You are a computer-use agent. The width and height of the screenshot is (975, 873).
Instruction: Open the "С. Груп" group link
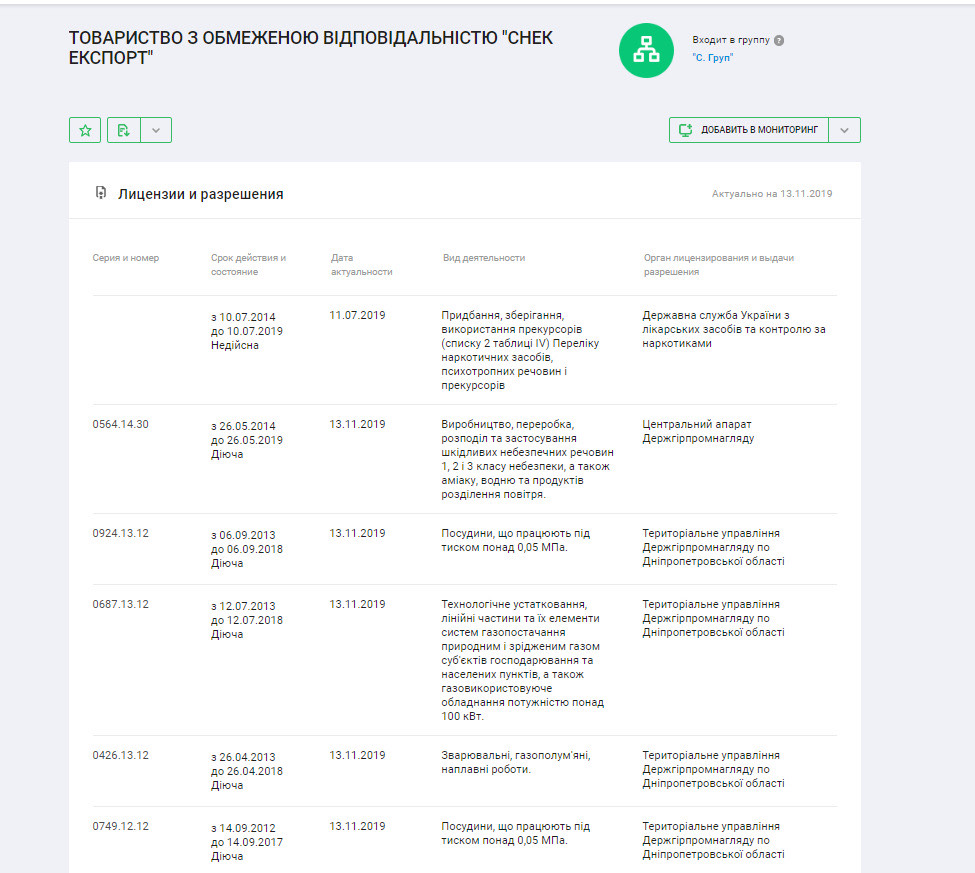(713, 58)
